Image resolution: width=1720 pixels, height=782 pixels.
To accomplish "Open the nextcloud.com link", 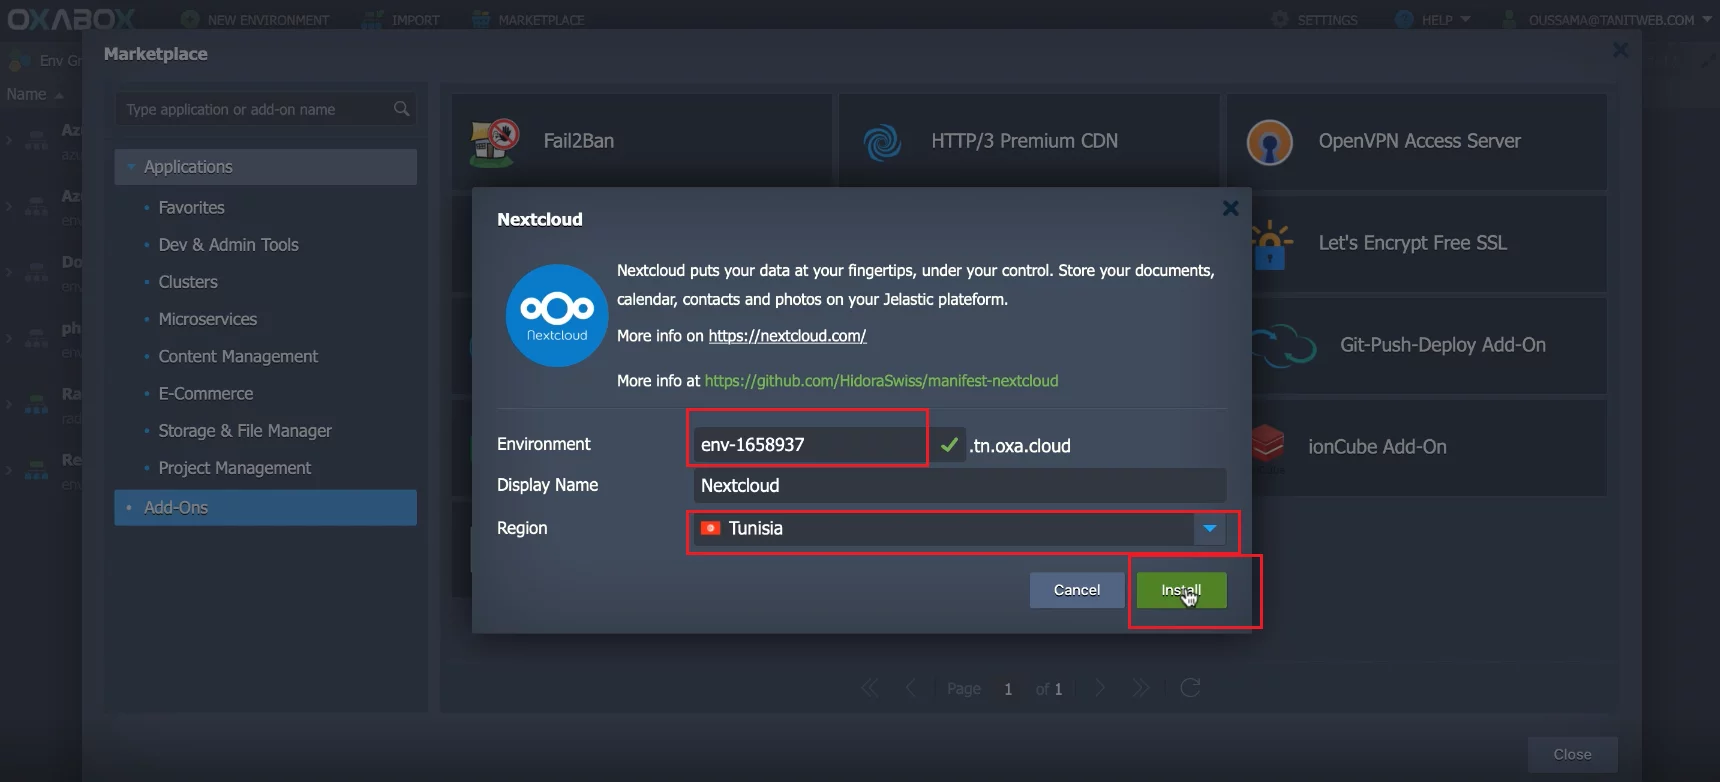I will coord(787,336).
